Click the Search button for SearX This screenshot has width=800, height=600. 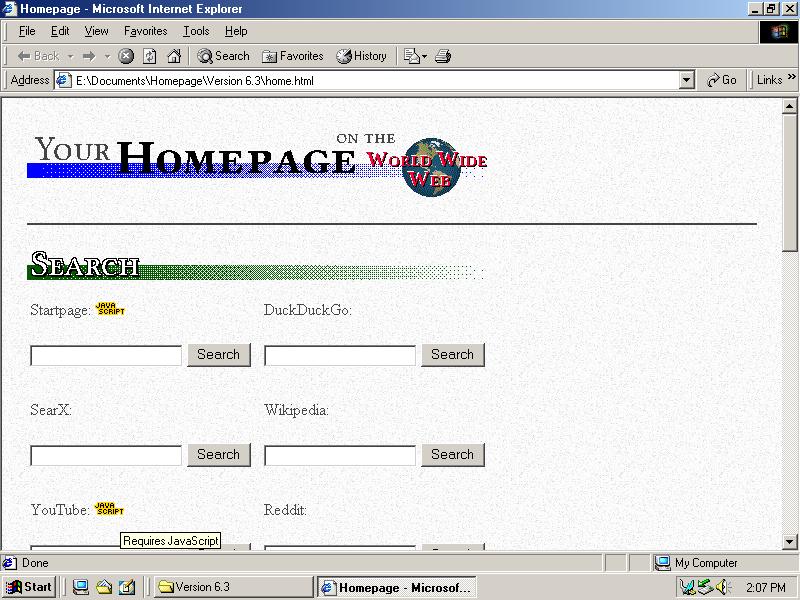point(219,455)
